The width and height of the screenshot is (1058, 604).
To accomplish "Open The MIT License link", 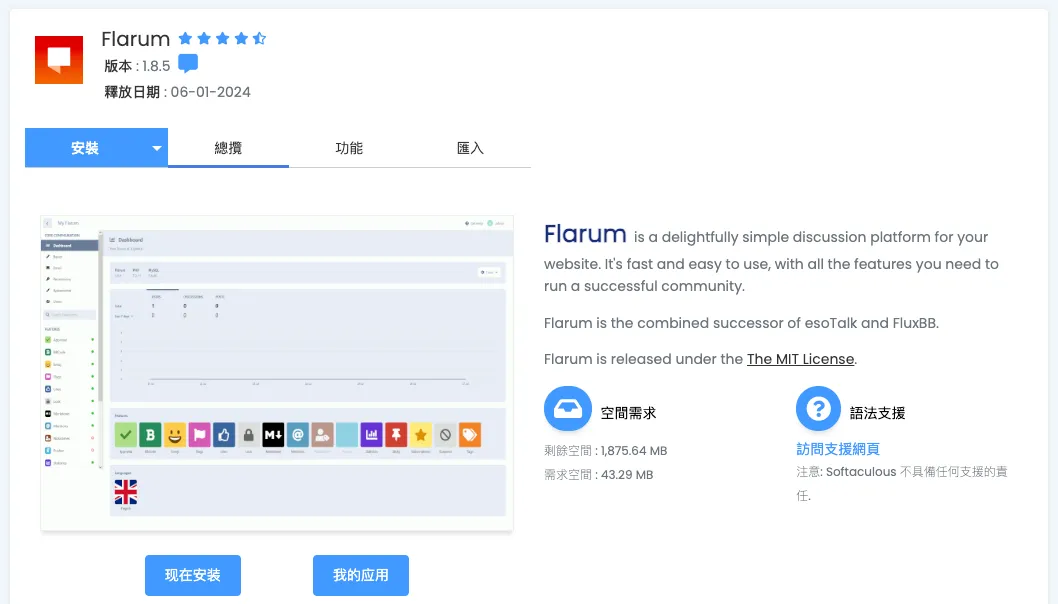I will [800, 359].
